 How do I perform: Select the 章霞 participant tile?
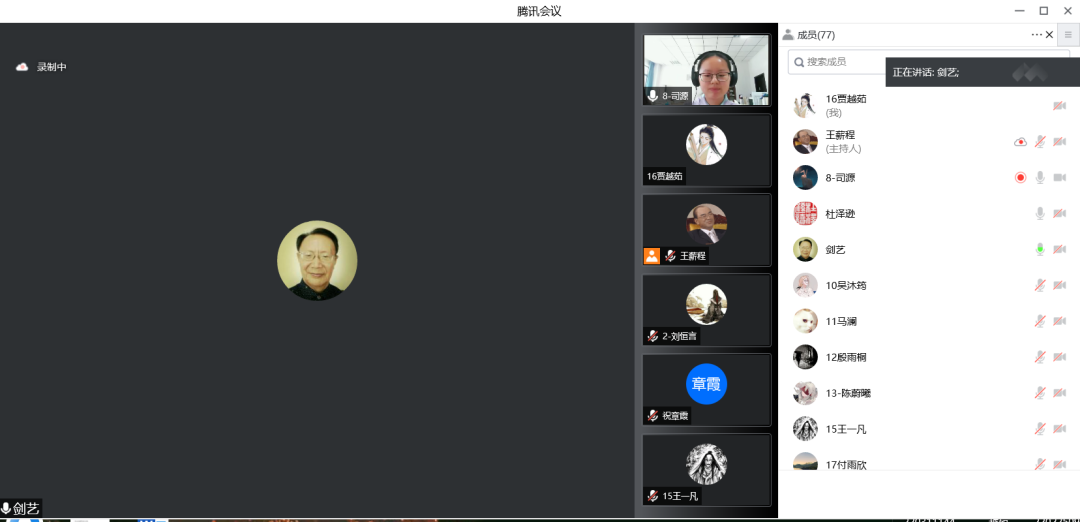[706, 388]
